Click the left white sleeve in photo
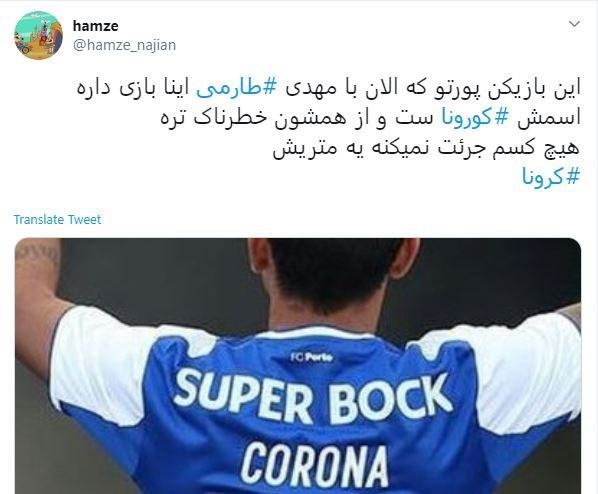 click(99, 359)
